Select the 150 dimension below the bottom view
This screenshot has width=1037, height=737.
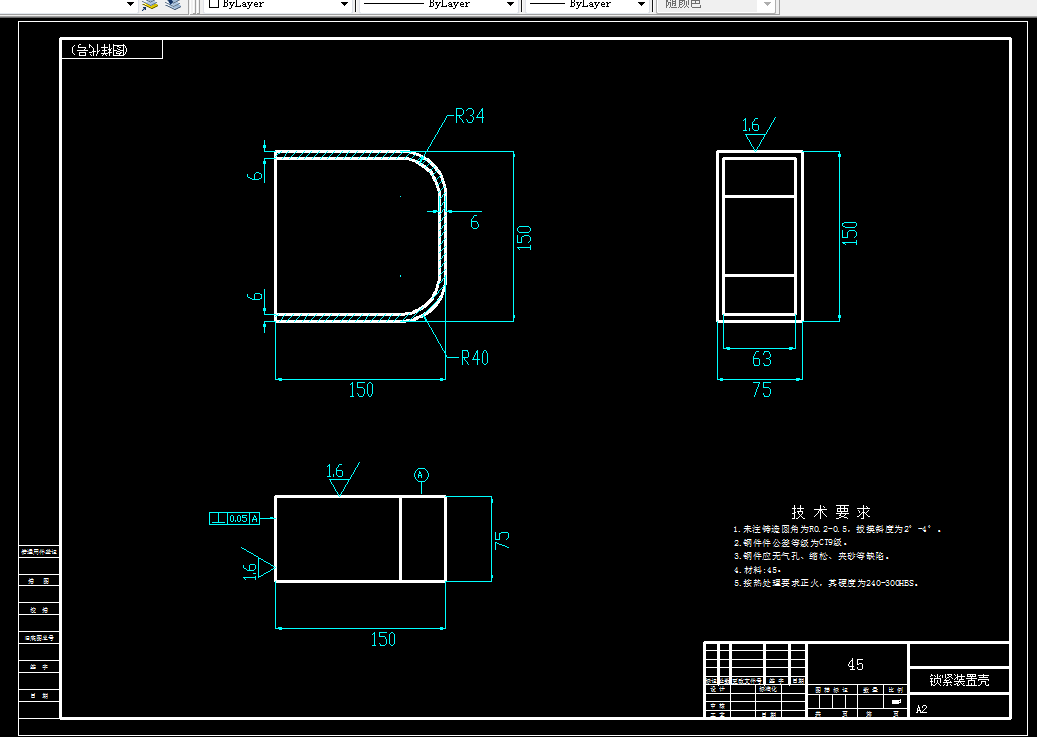[383, 639]
